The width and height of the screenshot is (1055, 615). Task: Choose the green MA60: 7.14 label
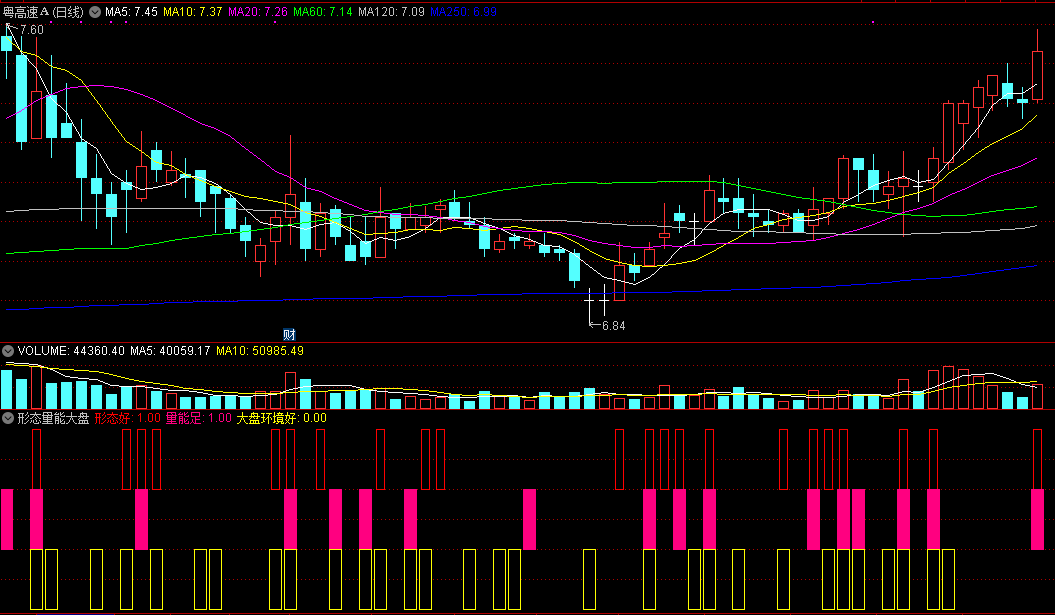(322, 12)
